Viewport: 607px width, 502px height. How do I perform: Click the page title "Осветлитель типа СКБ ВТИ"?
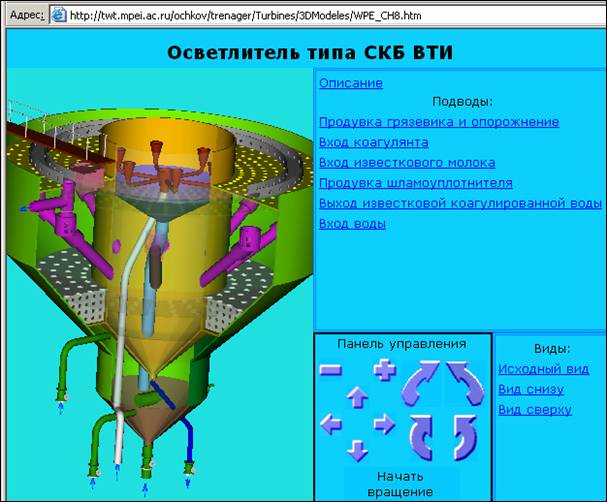pos(310,52)
